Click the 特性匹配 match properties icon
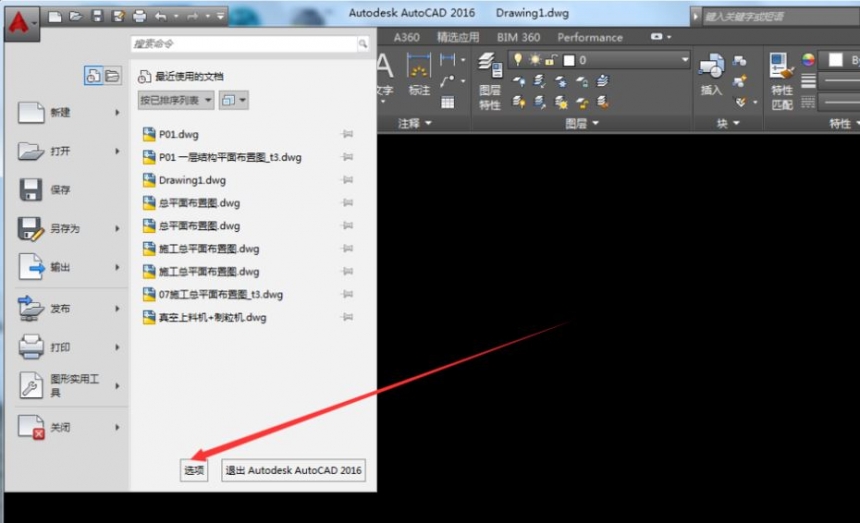The width and height of the screenshot is (860, 523). click(782, 81)
